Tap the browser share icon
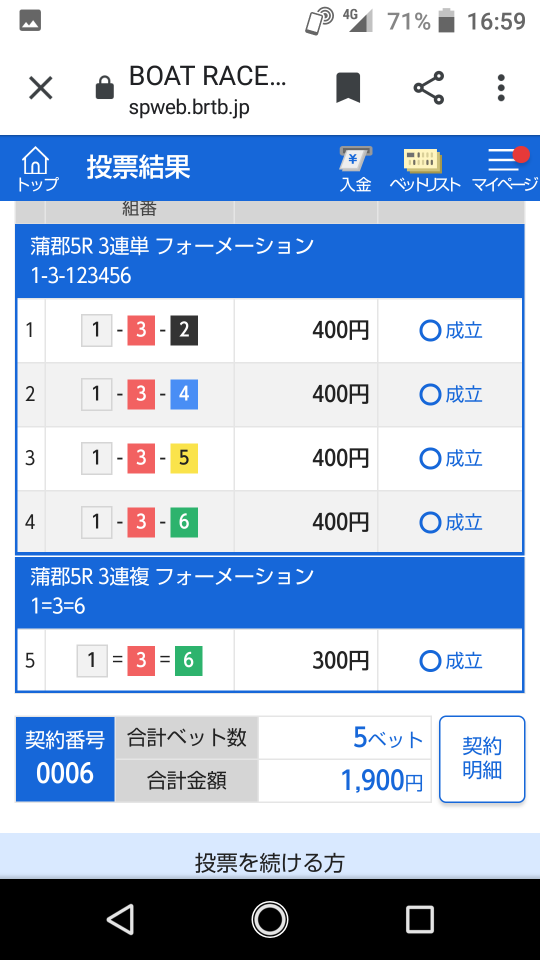This screenshot has width=540, height=960. [429, 88]
